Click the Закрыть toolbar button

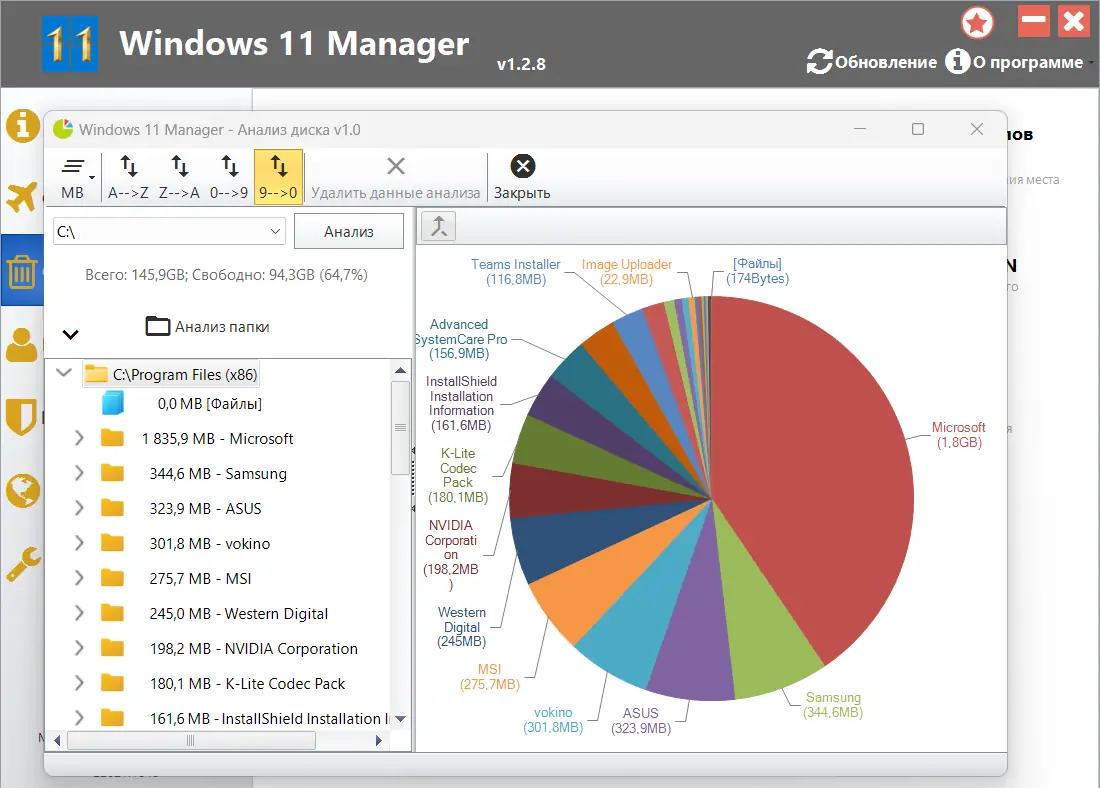522,177
